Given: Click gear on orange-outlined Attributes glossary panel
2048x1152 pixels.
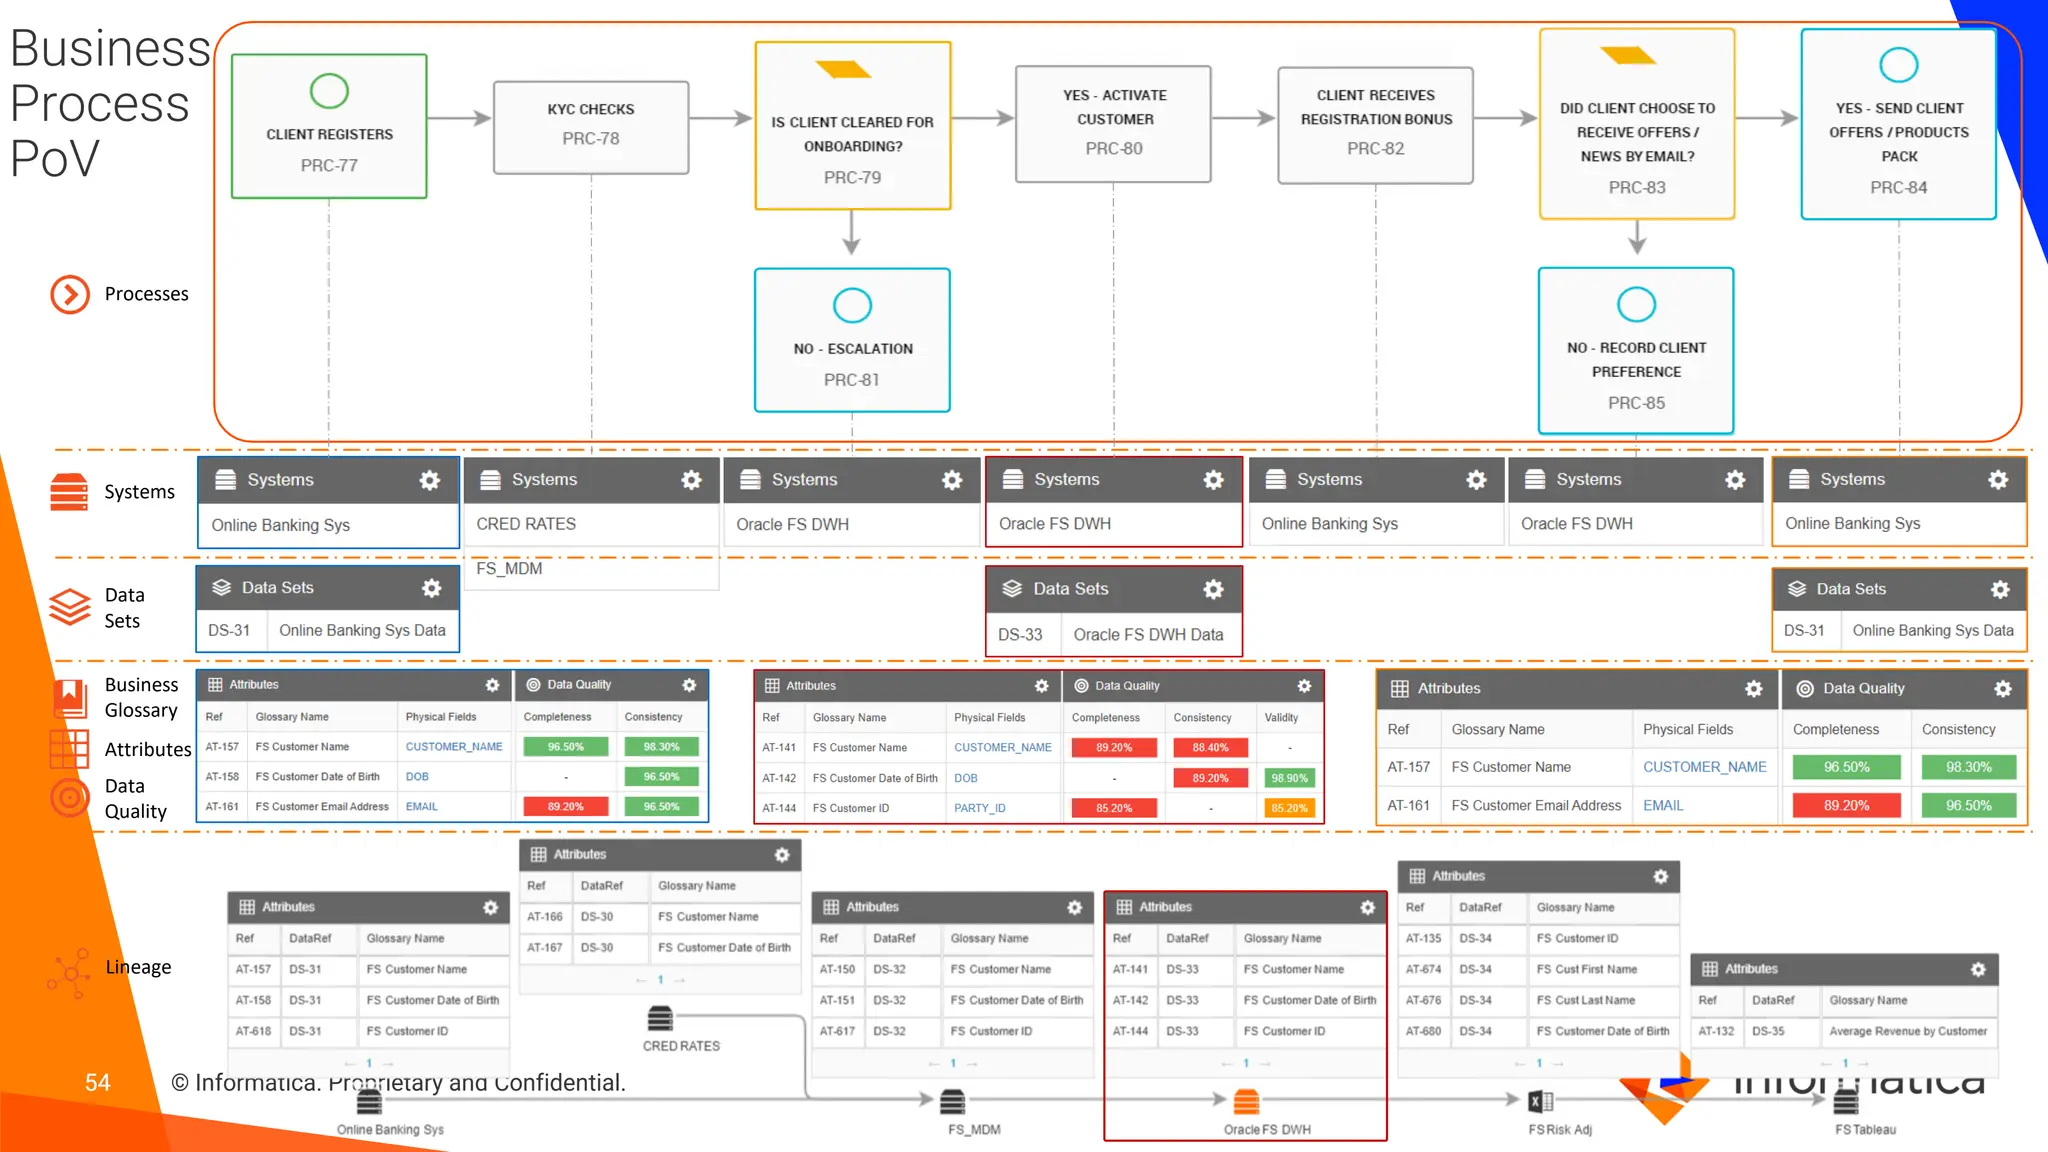Looking at the screenshot, I should pos(1754,689).
